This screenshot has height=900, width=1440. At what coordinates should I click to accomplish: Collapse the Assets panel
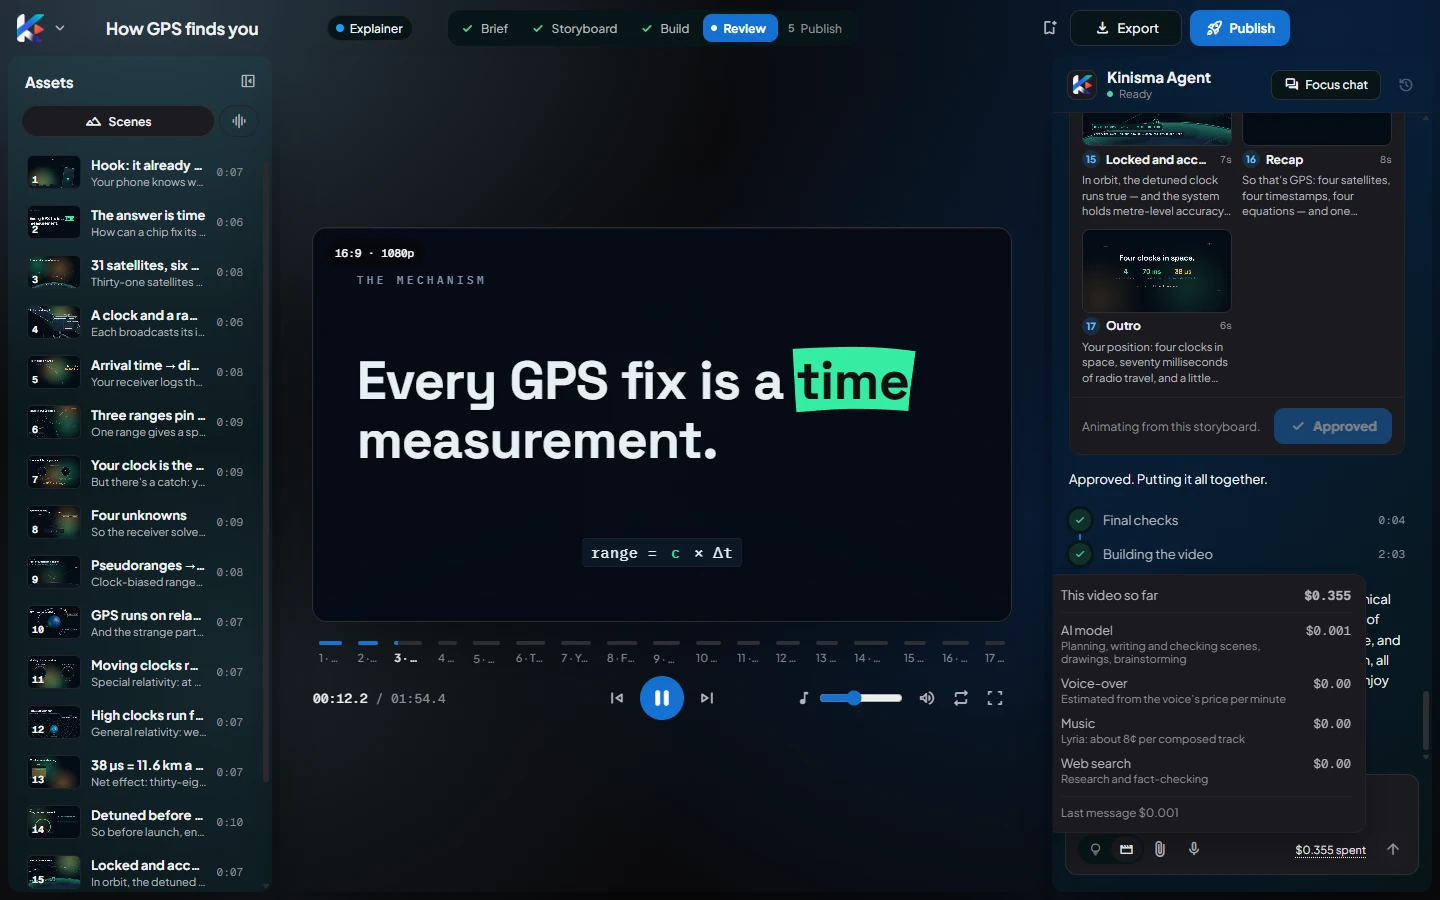coord(248,81)
